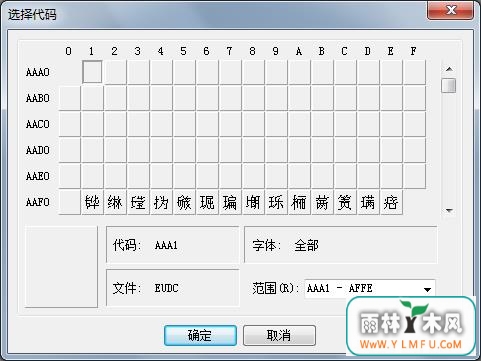Select cell in row AAE0, column 7
Image resolution: width=481 pixels, height=361 pixels.
coord(230,176)
